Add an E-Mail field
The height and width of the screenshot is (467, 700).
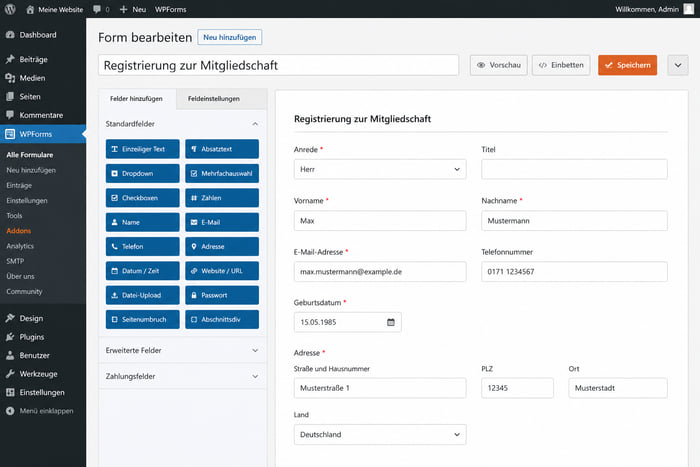point(222,222)
